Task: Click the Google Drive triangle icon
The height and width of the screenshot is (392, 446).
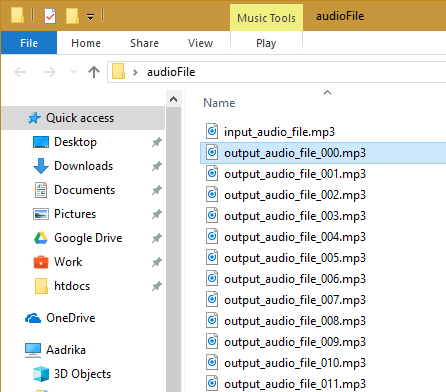Action: click(x=41, y=238)
